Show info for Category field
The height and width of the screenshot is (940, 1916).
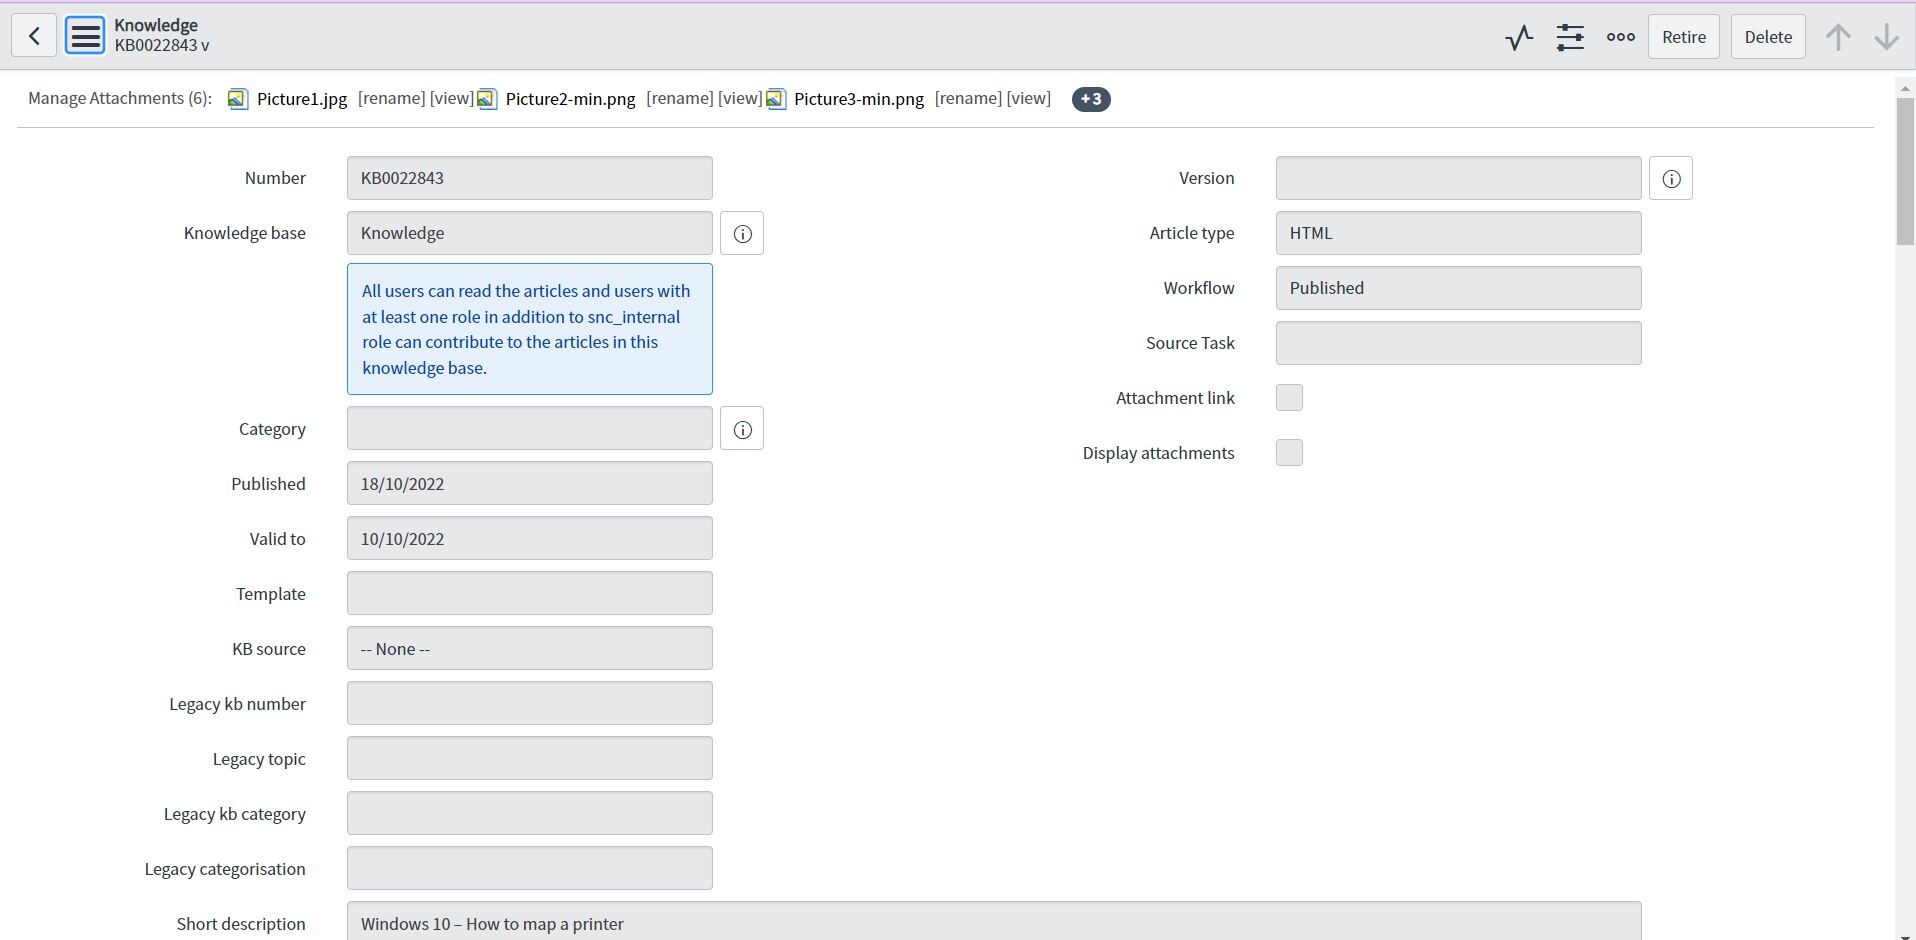[x=742, y=429]
